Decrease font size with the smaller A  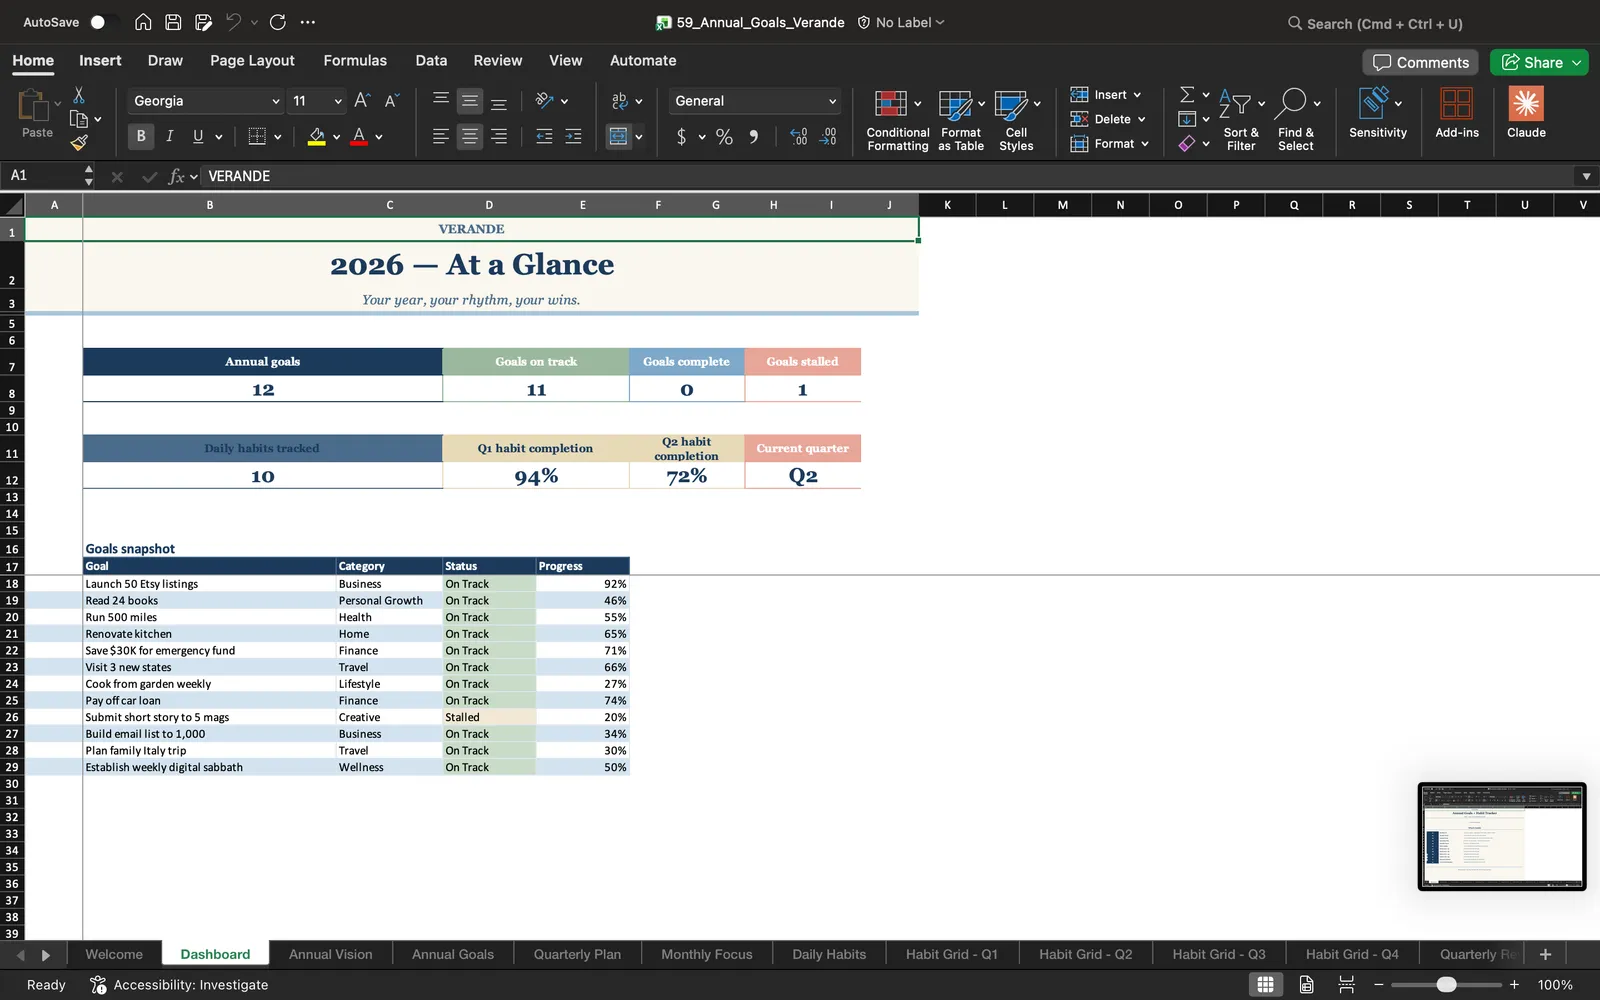click(x=391, y=100)
